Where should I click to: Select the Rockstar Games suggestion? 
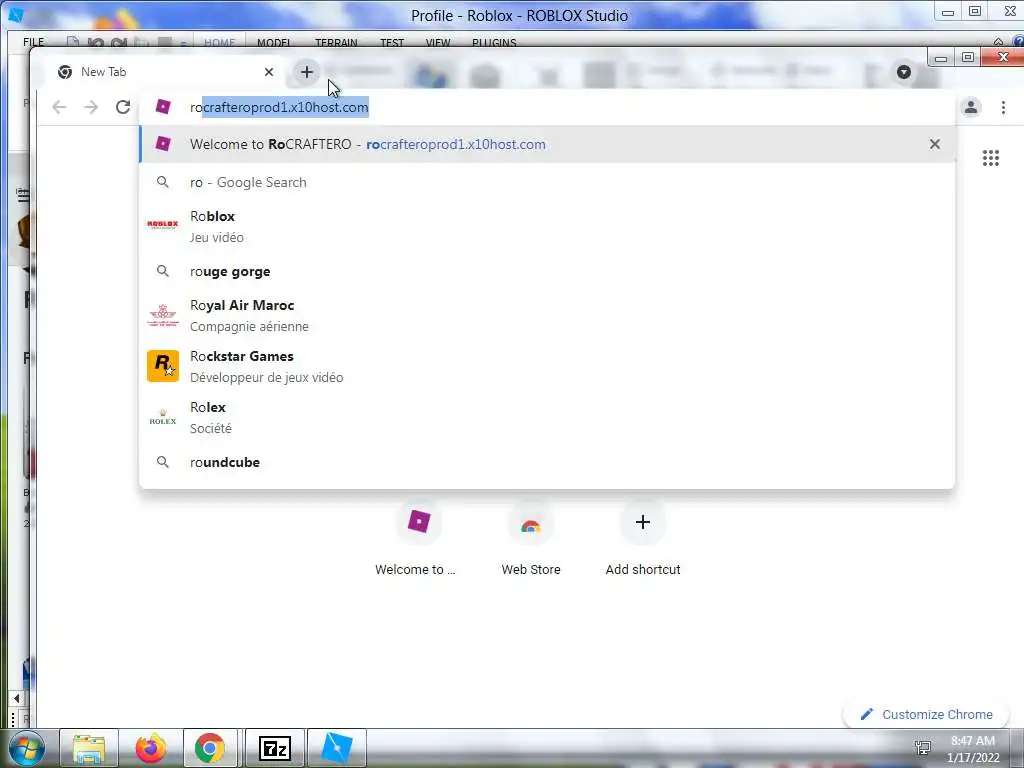tap(547, 366)
